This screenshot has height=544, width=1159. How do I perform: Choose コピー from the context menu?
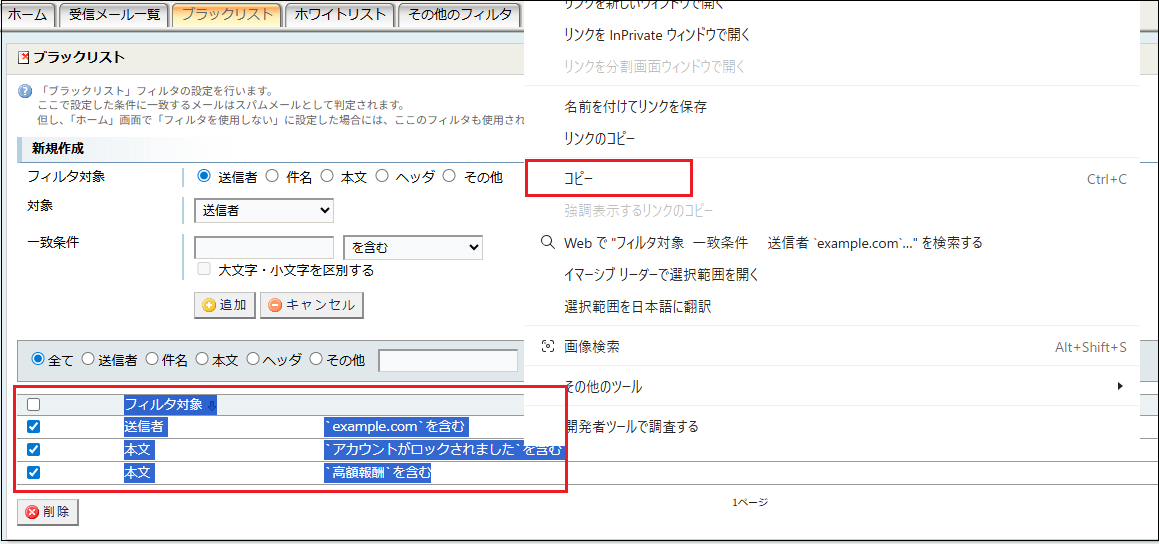pyautogui.click(x=579, y=179)
